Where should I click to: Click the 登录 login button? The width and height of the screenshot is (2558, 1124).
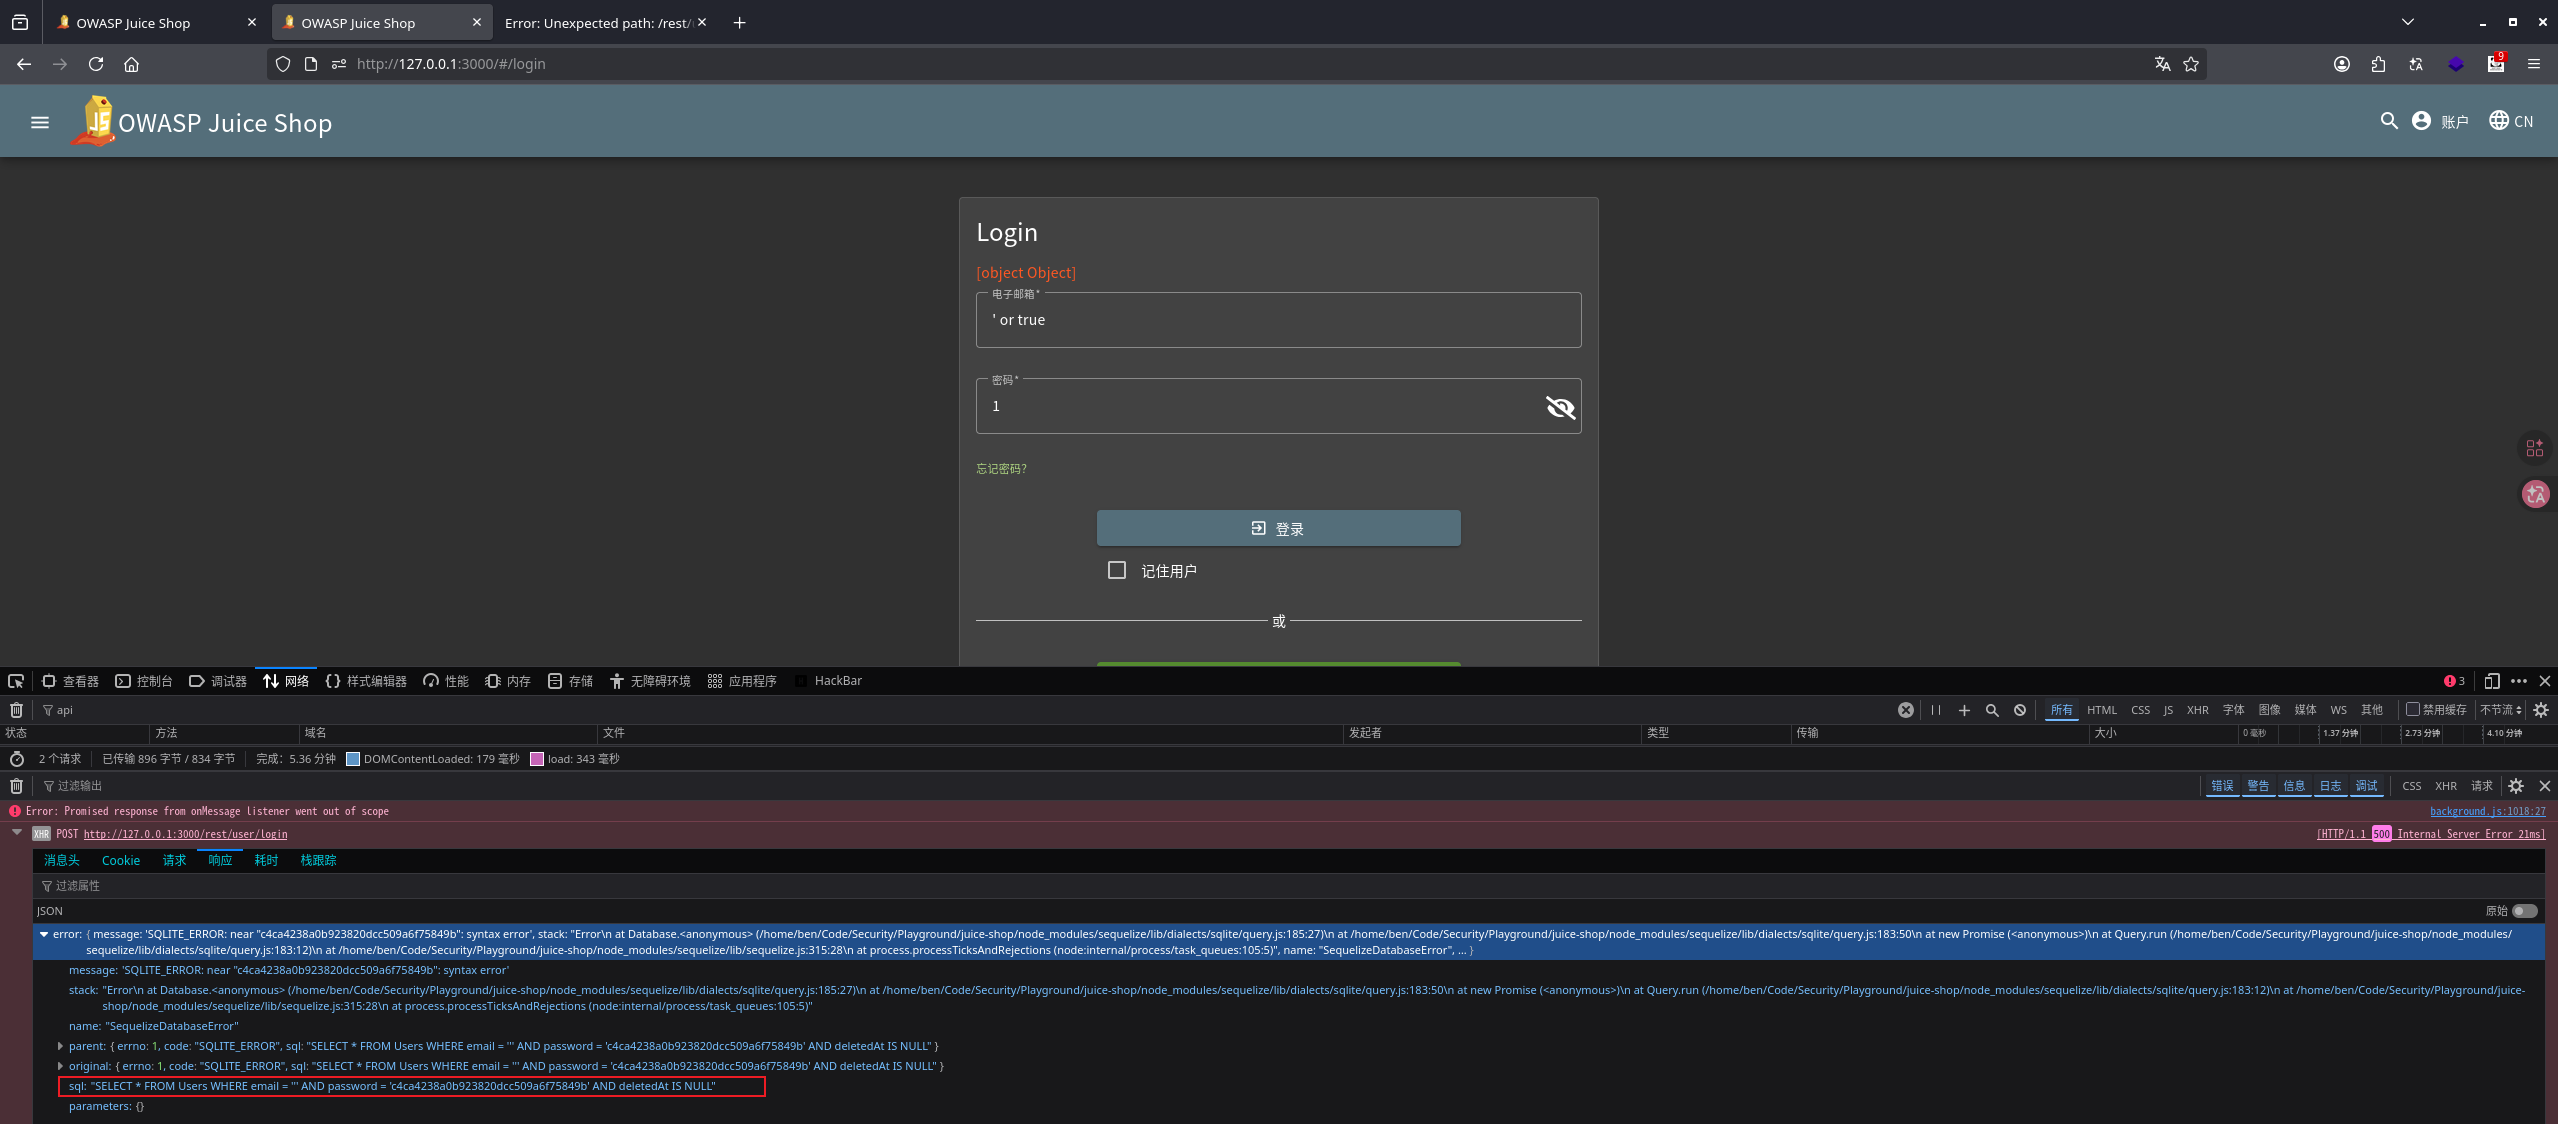coord(1278,528)
